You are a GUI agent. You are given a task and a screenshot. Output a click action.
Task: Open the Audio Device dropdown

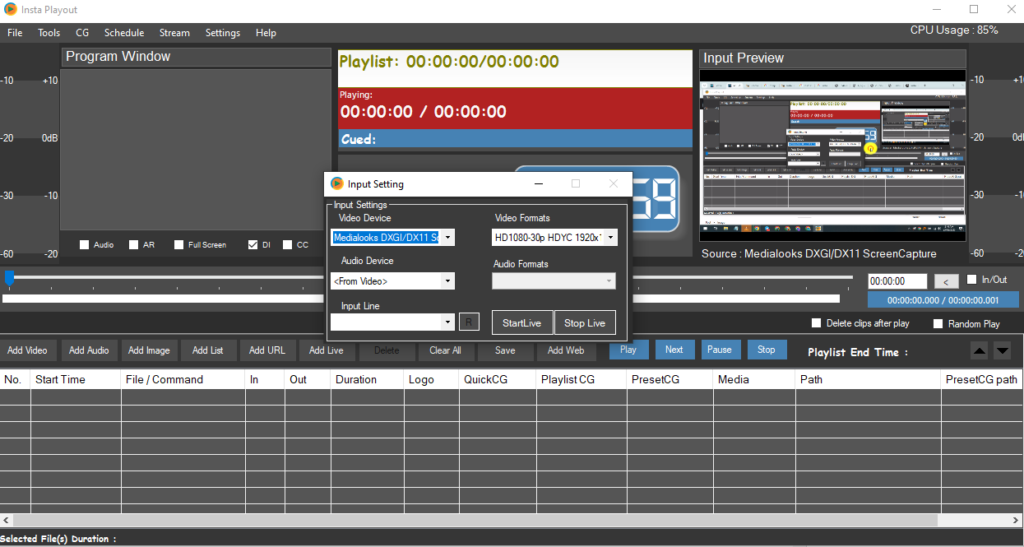pyautogui.click(x=448, y=282)
